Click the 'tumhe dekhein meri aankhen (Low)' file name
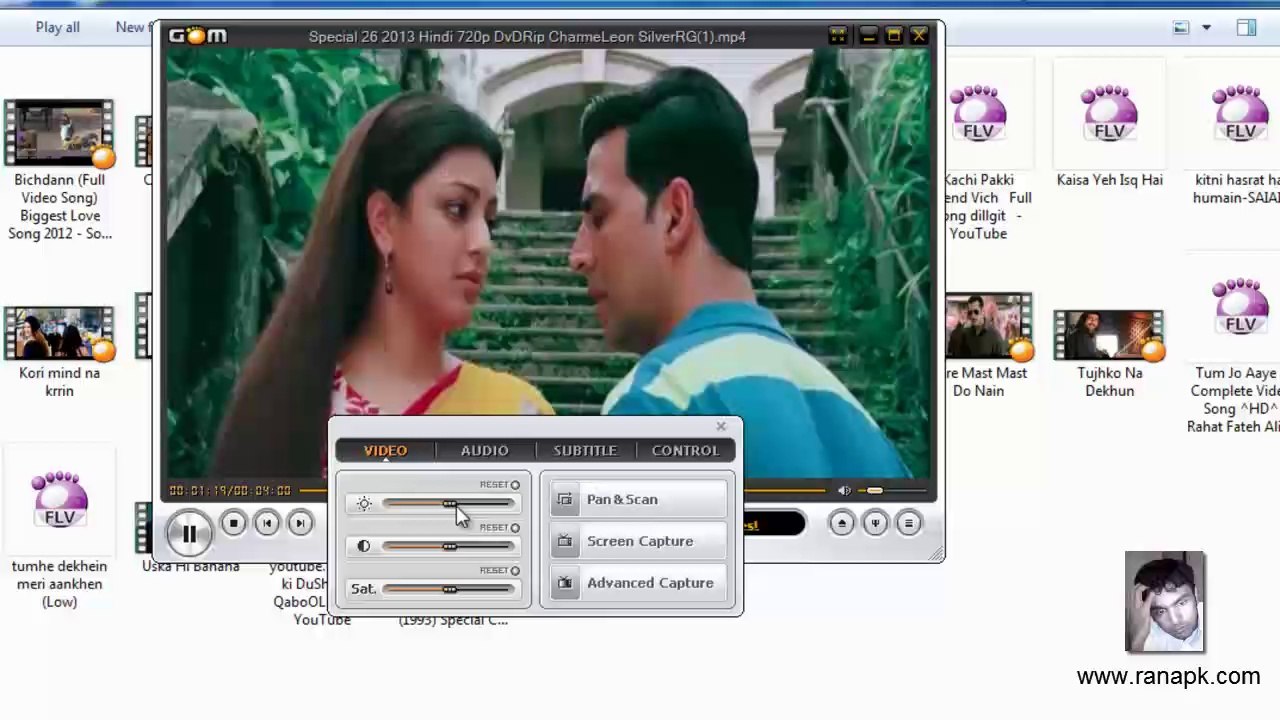 pyautogui.click(x=59, y=584)
